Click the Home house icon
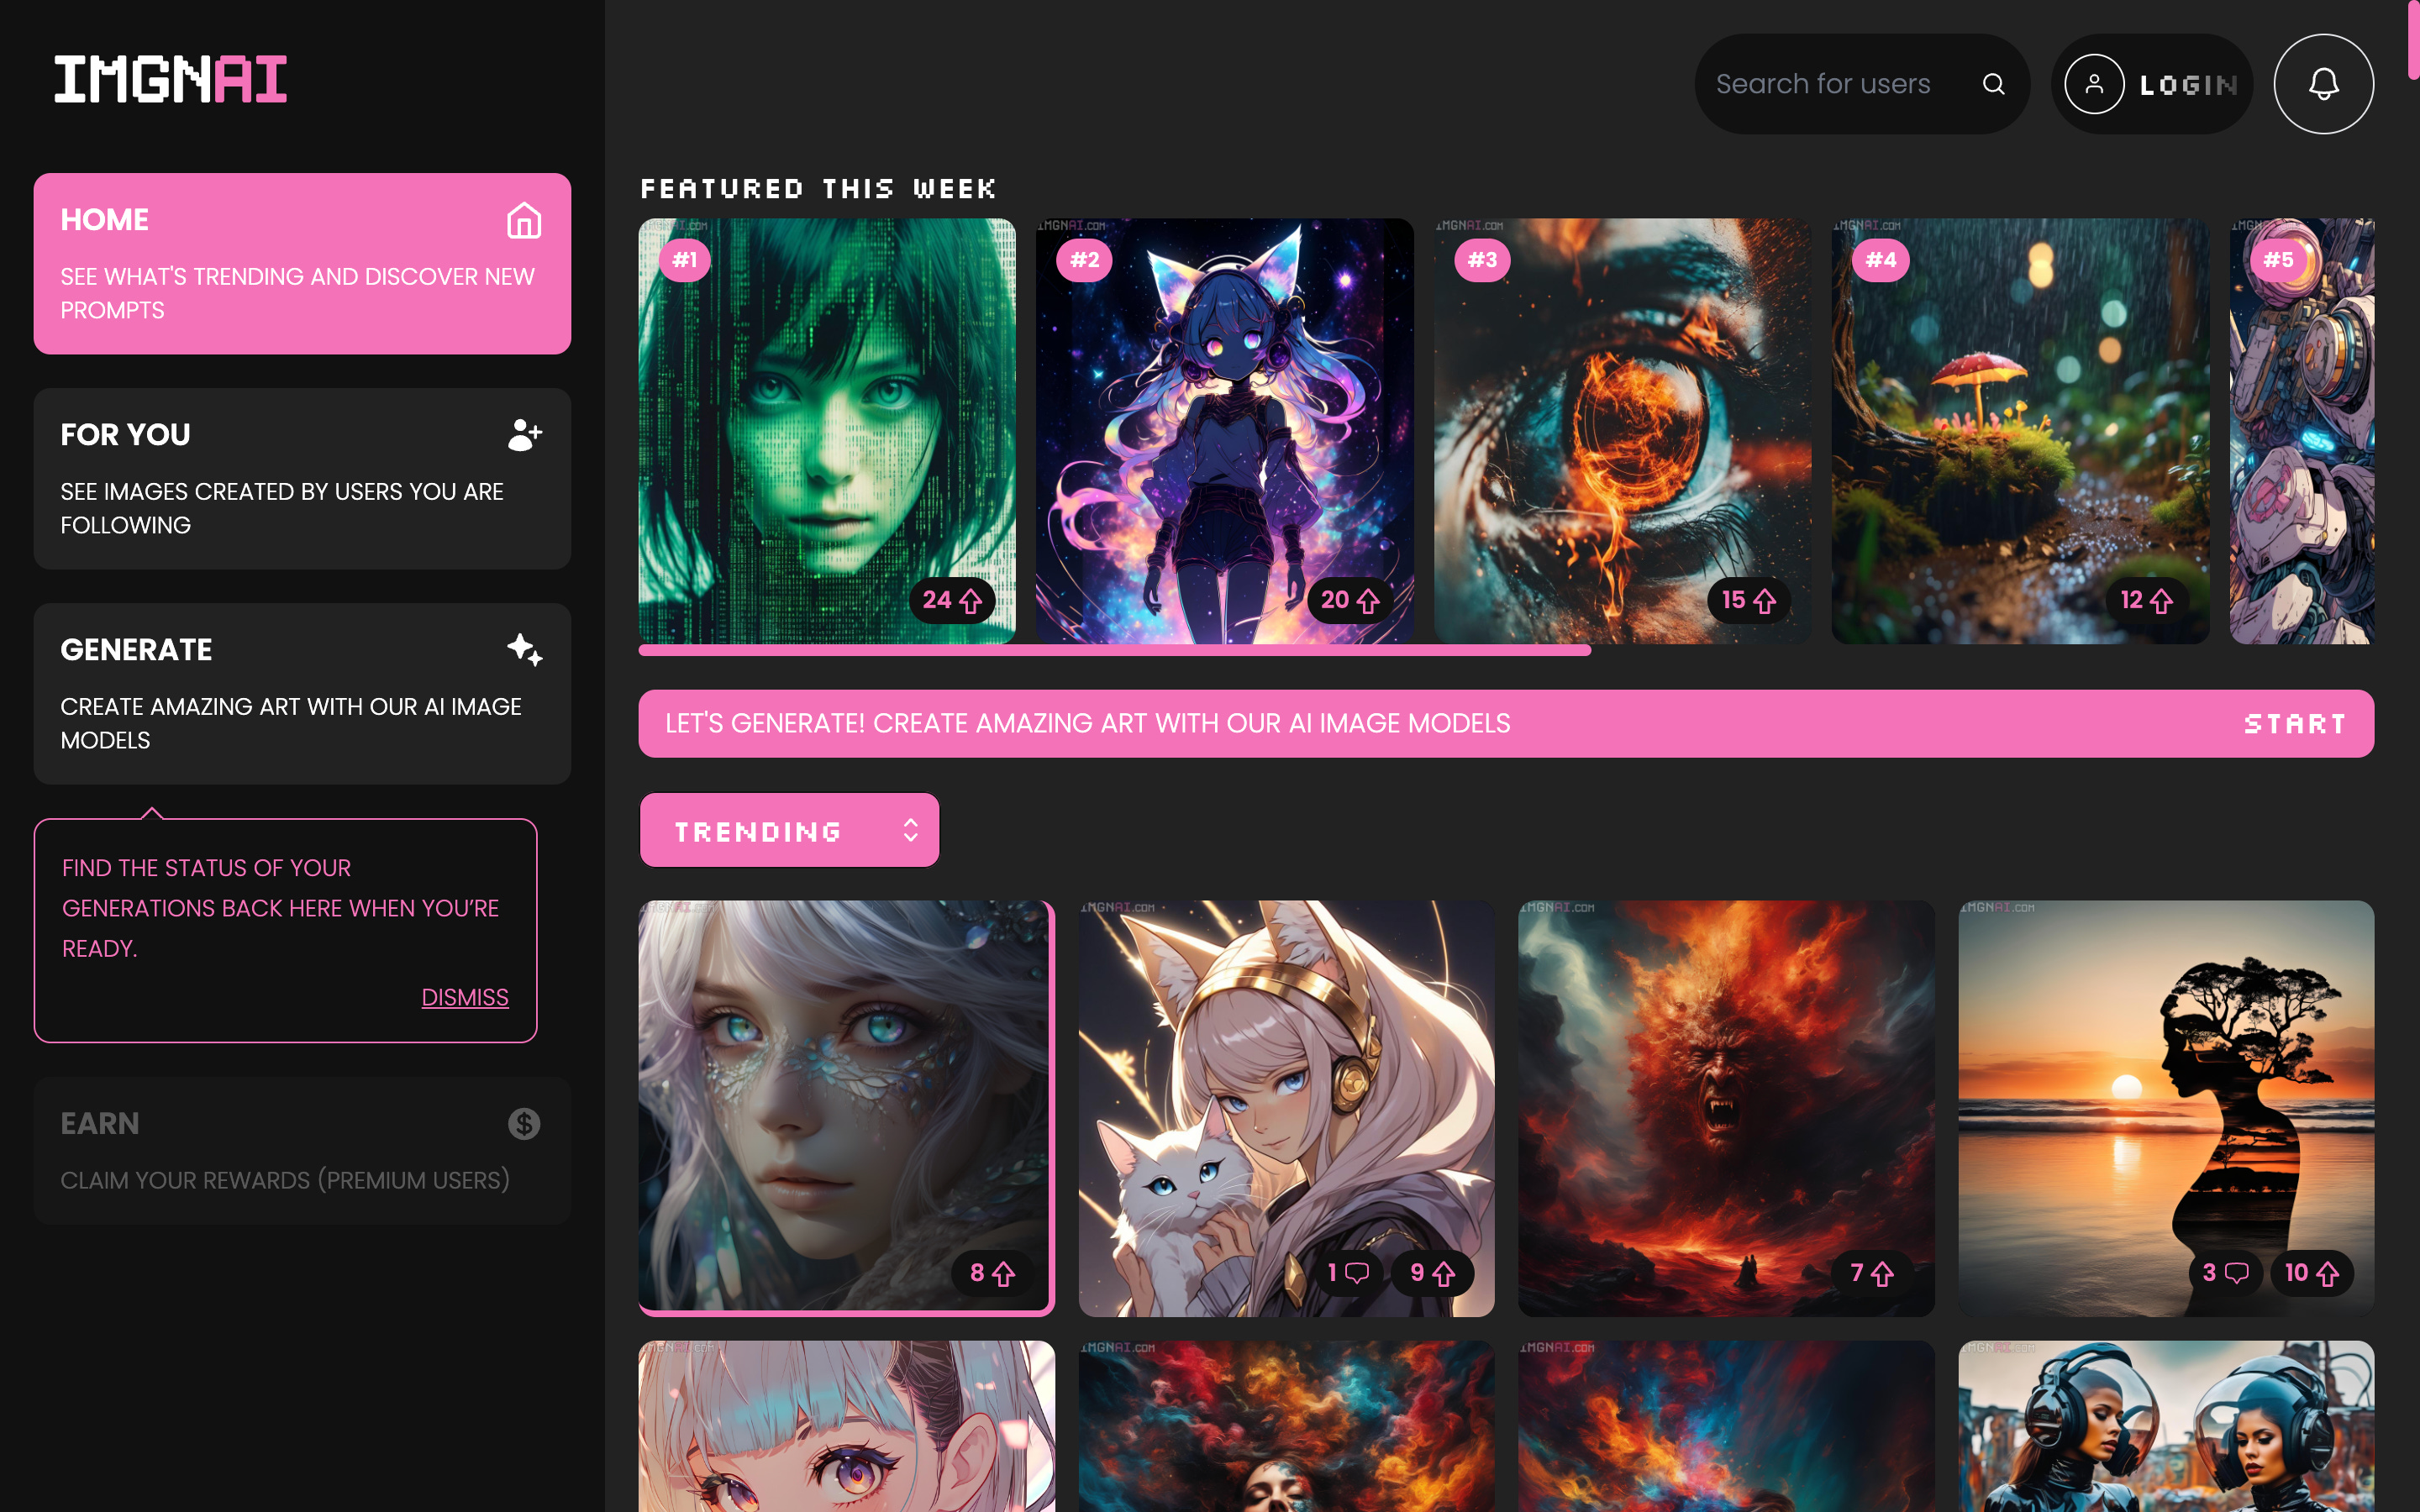Screen dimensions: 2420x1512 524,220
